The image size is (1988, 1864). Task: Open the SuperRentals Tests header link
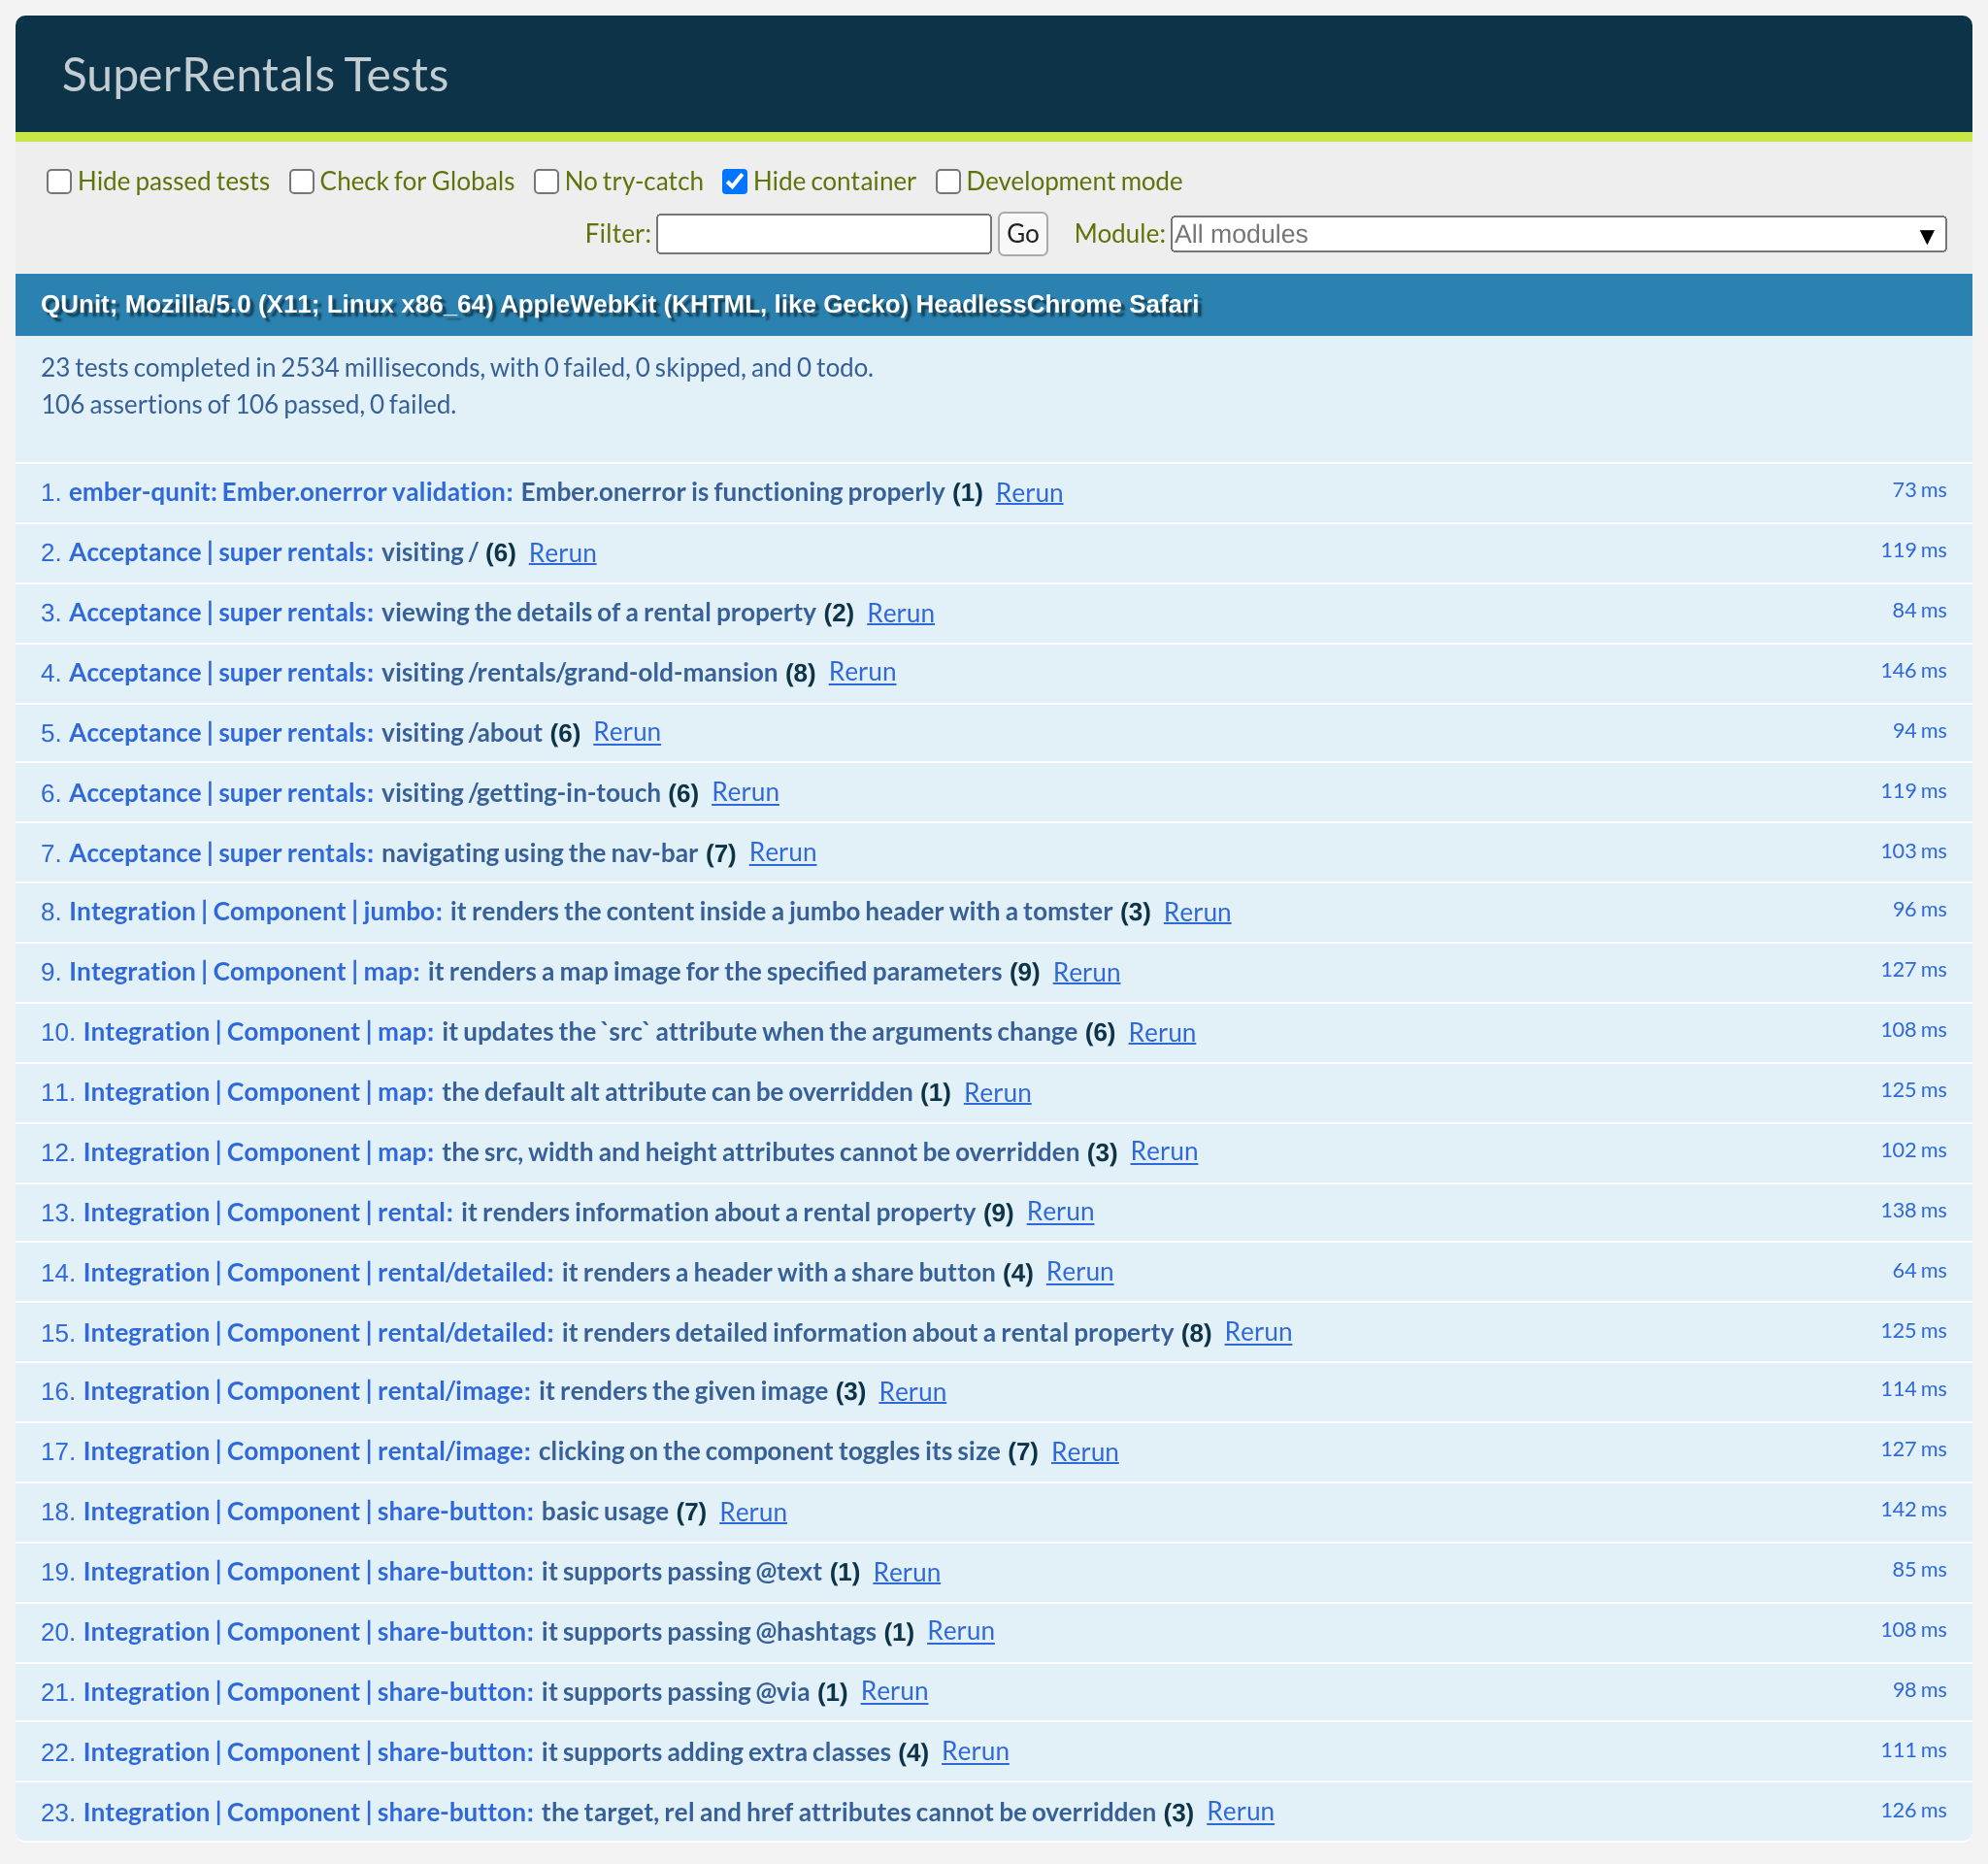click(255, 75)
